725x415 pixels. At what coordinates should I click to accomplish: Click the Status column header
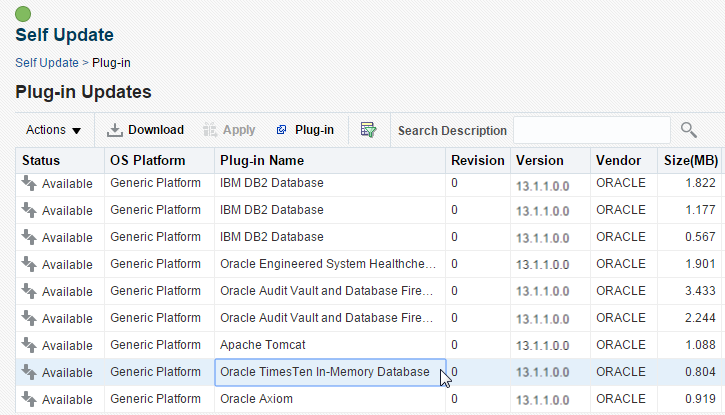tap(41, 160)
